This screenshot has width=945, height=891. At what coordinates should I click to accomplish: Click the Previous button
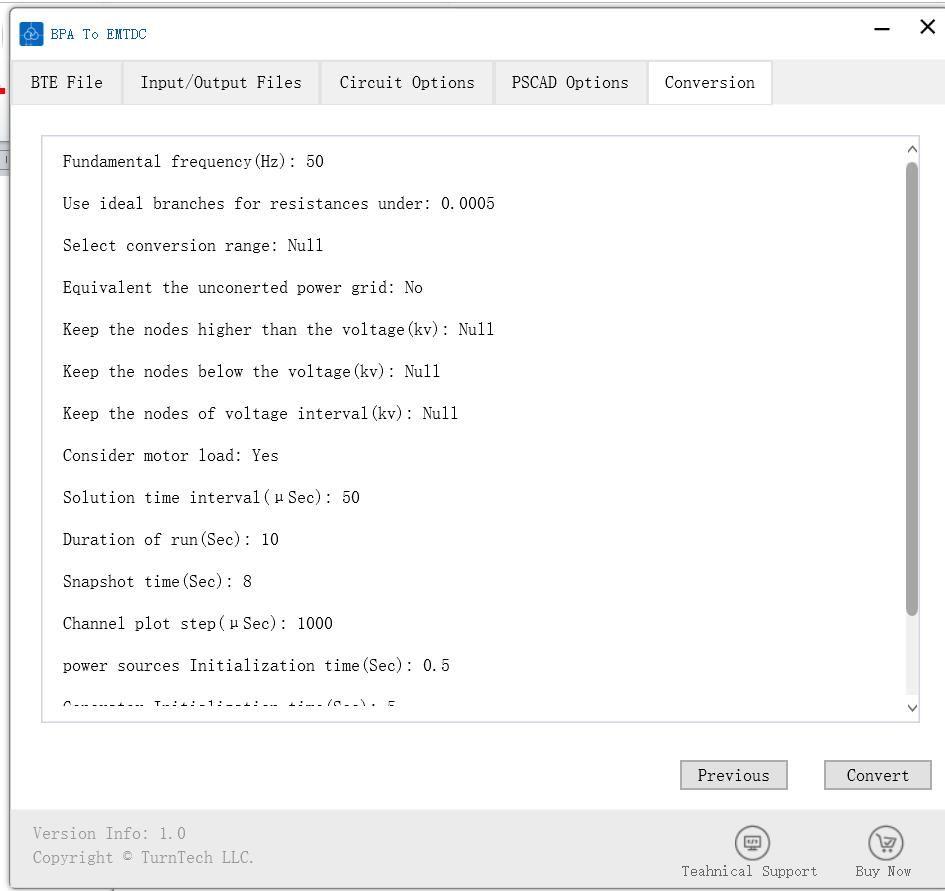coord(733,775)
